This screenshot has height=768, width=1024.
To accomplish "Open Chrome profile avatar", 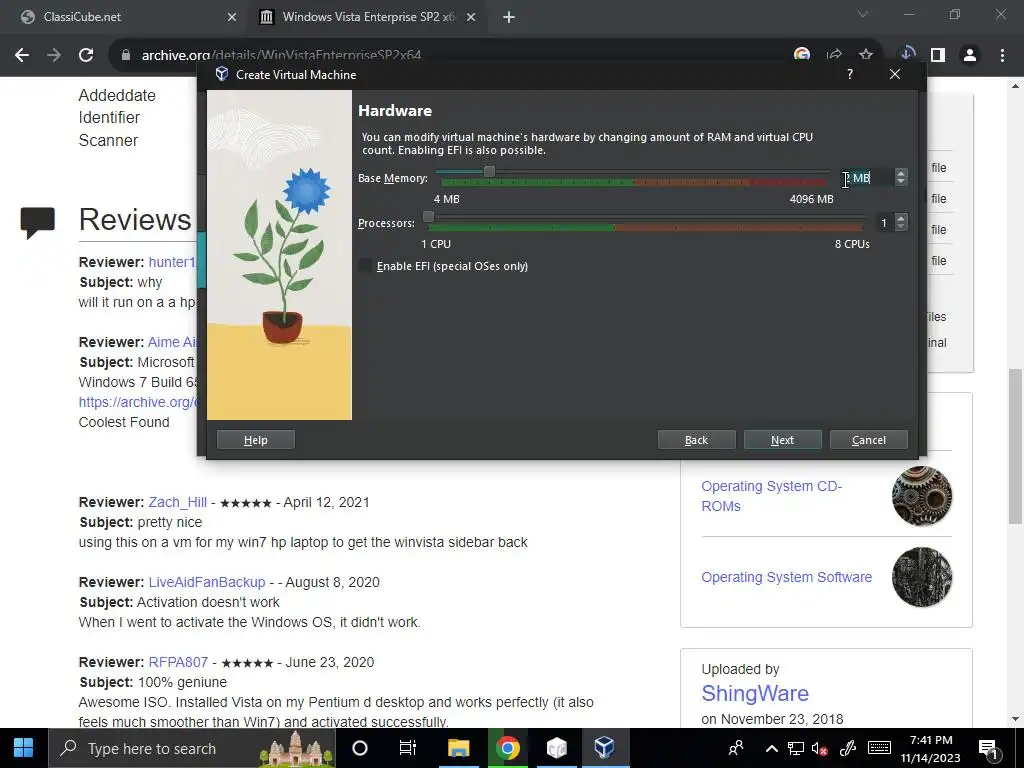I will tap(970, 56).
